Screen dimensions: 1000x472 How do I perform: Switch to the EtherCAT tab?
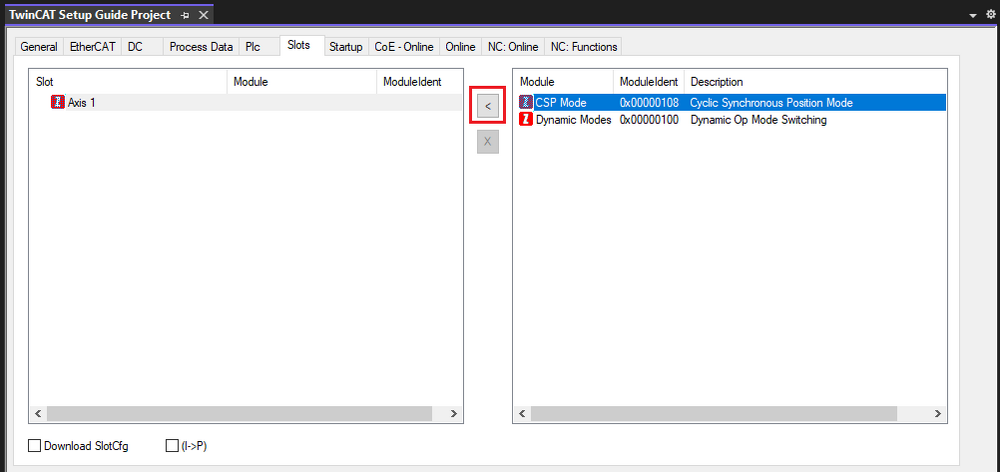pyautogui.click(x=92, y=47)
